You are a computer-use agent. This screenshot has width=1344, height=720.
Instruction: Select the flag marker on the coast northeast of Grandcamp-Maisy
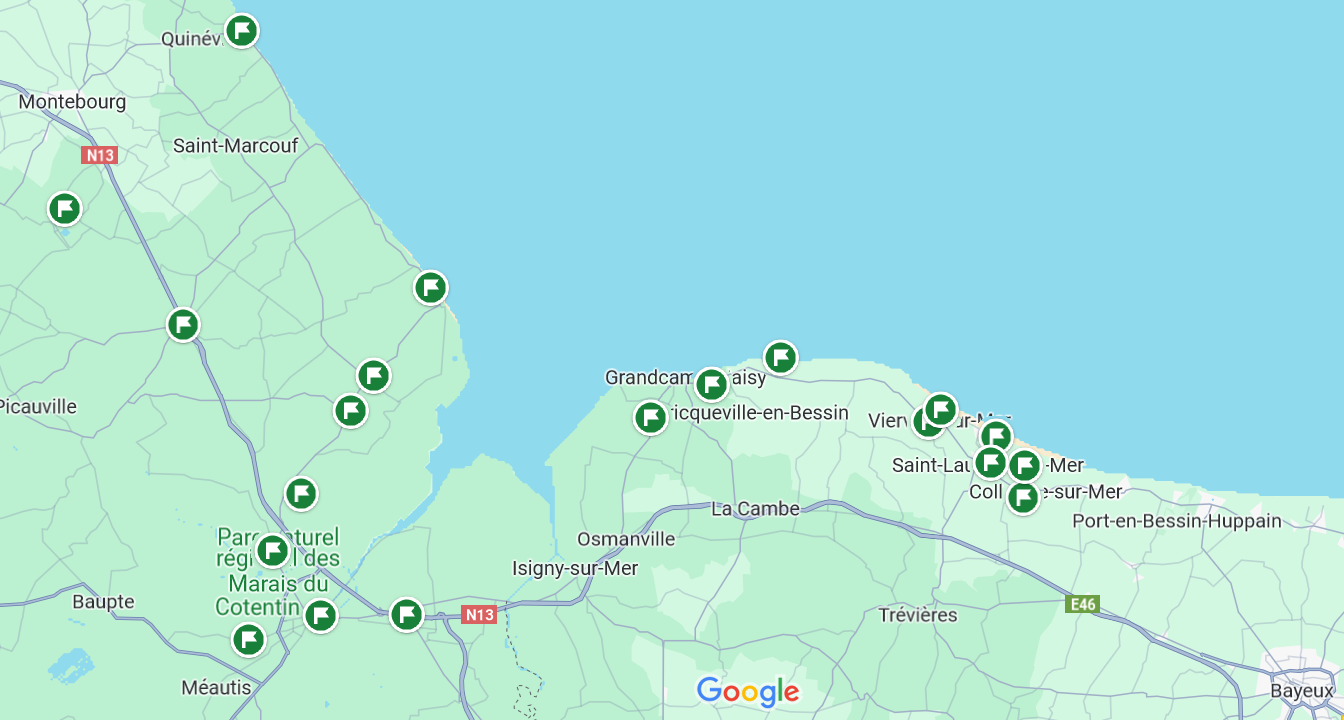780,357
